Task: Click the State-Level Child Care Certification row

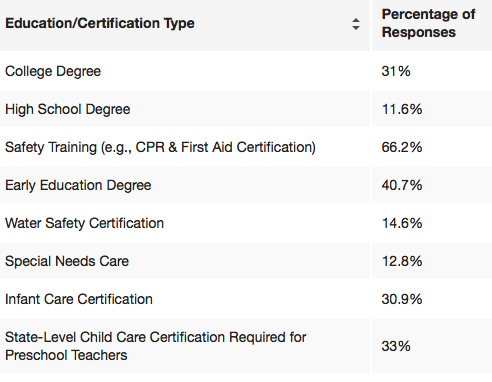Action: (x=246, y=346)
